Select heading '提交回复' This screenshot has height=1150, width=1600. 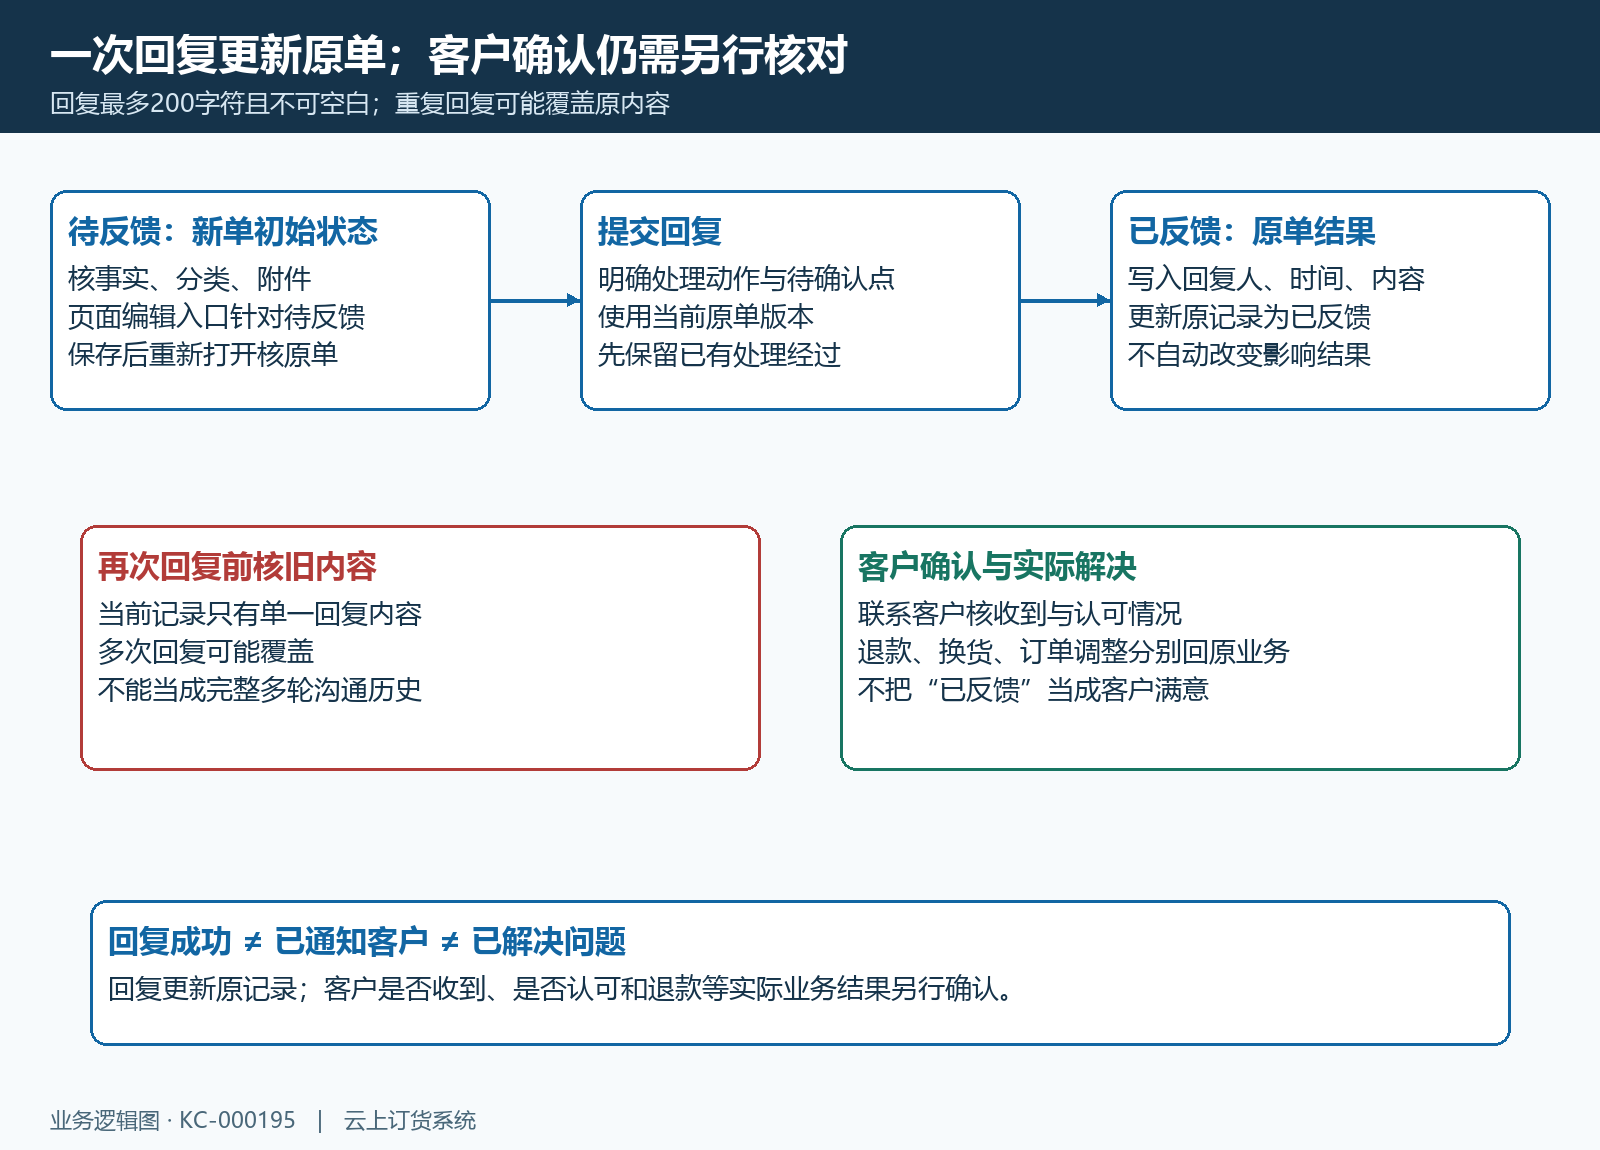point(660,231)
